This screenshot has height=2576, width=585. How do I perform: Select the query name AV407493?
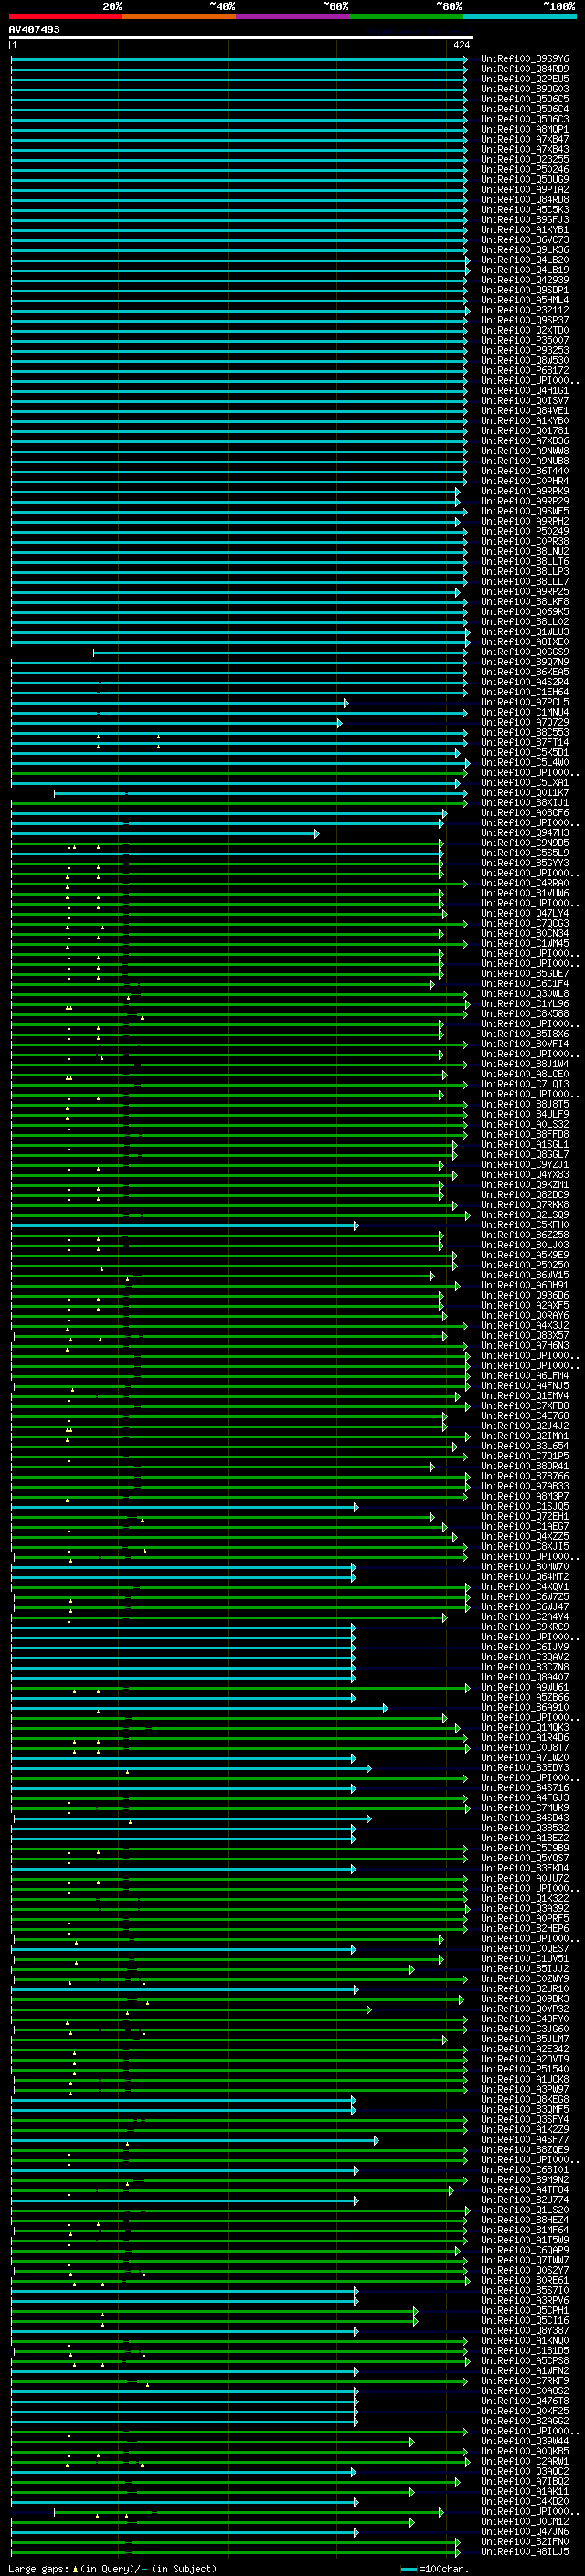point(34,29)
